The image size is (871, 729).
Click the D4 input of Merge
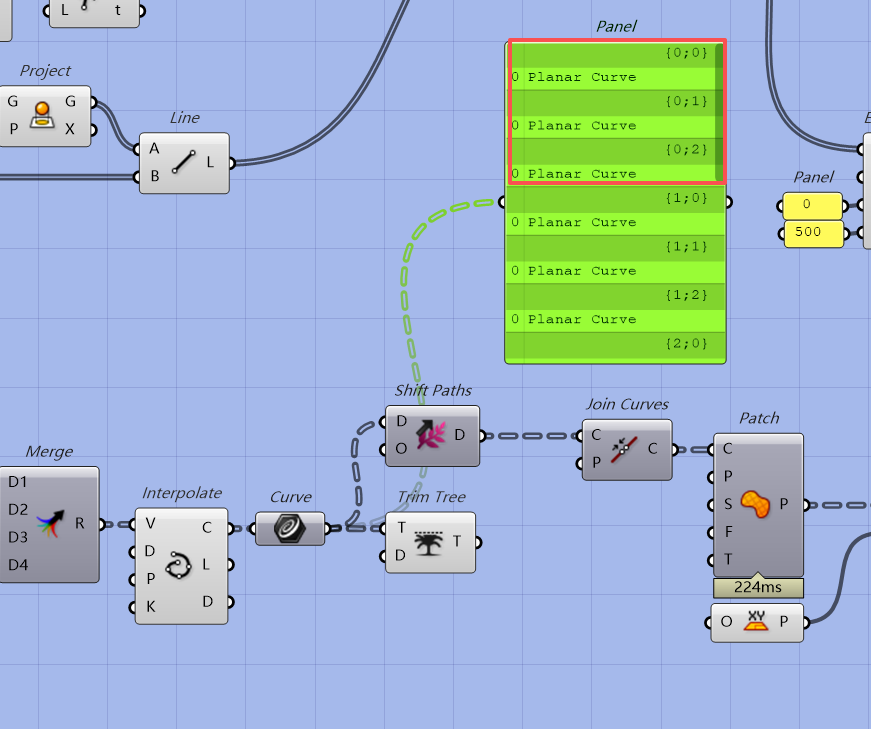tap(18, 566)
